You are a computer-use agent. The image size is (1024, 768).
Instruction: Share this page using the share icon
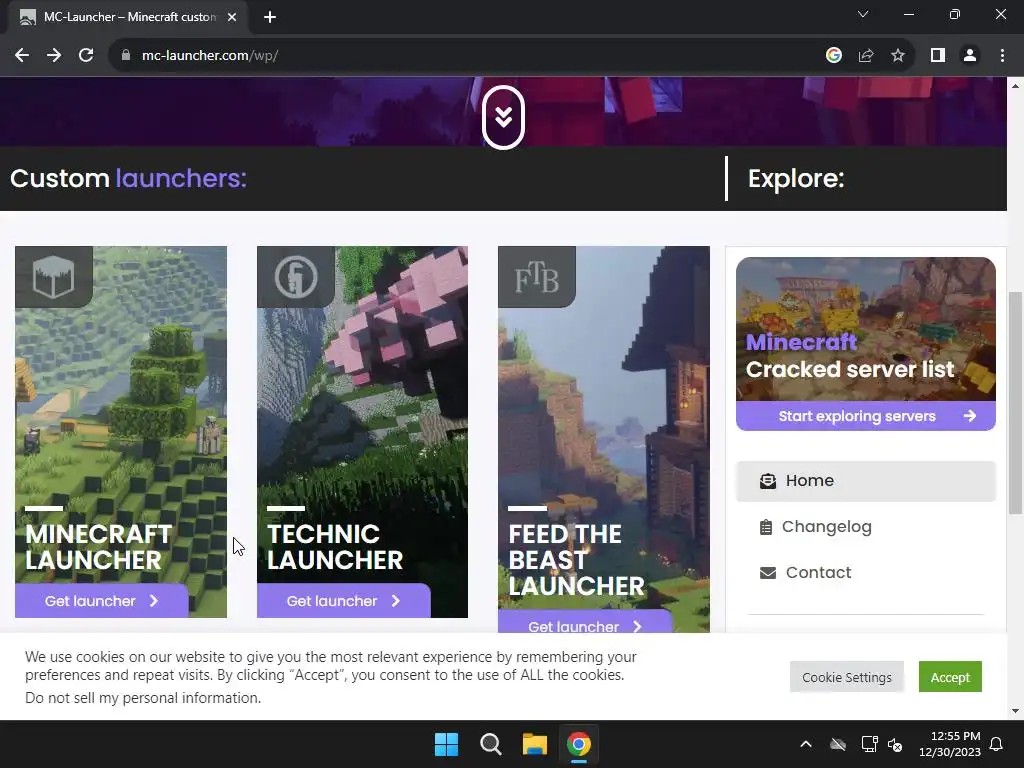point(866,56)
